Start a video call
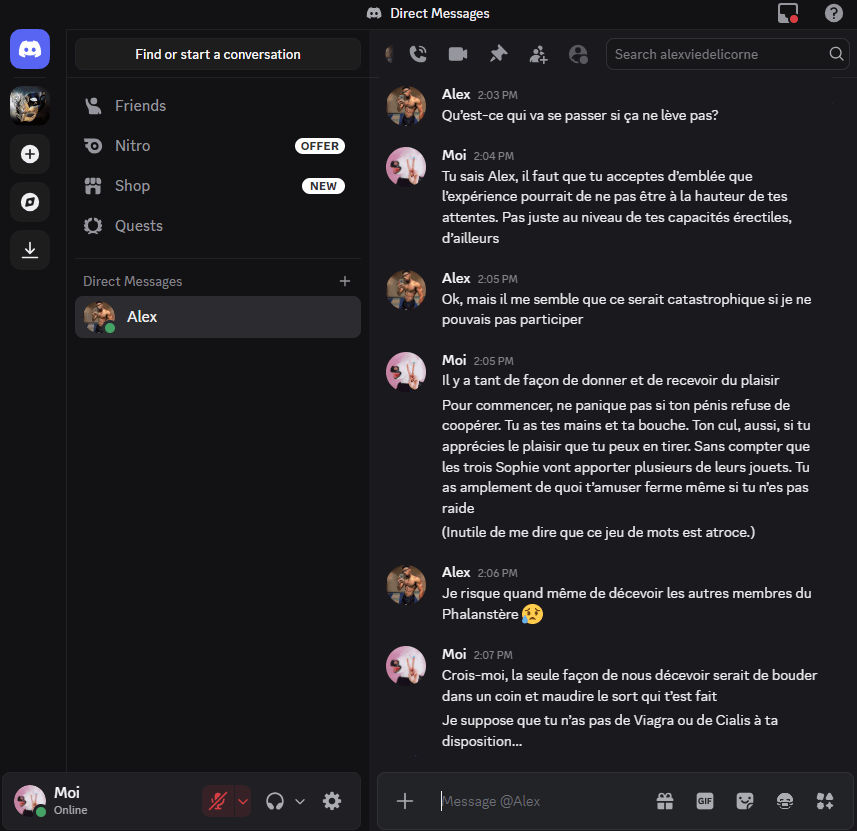This screenshot has width=857, height=831. tap(458, 54)
